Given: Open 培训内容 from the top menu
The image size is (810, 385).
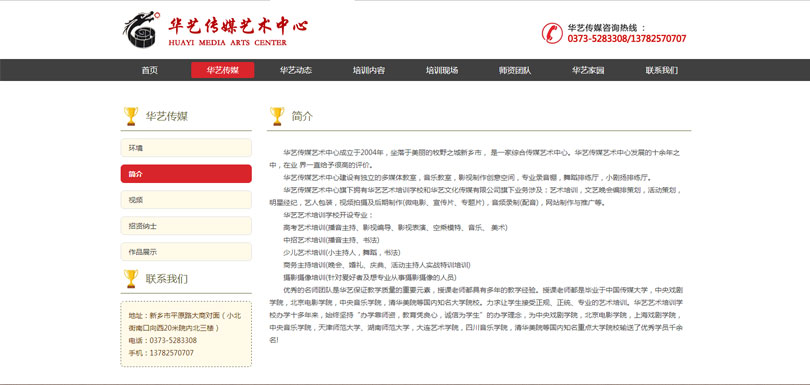Looking at the screenshot, I should [x=369, y=70].
